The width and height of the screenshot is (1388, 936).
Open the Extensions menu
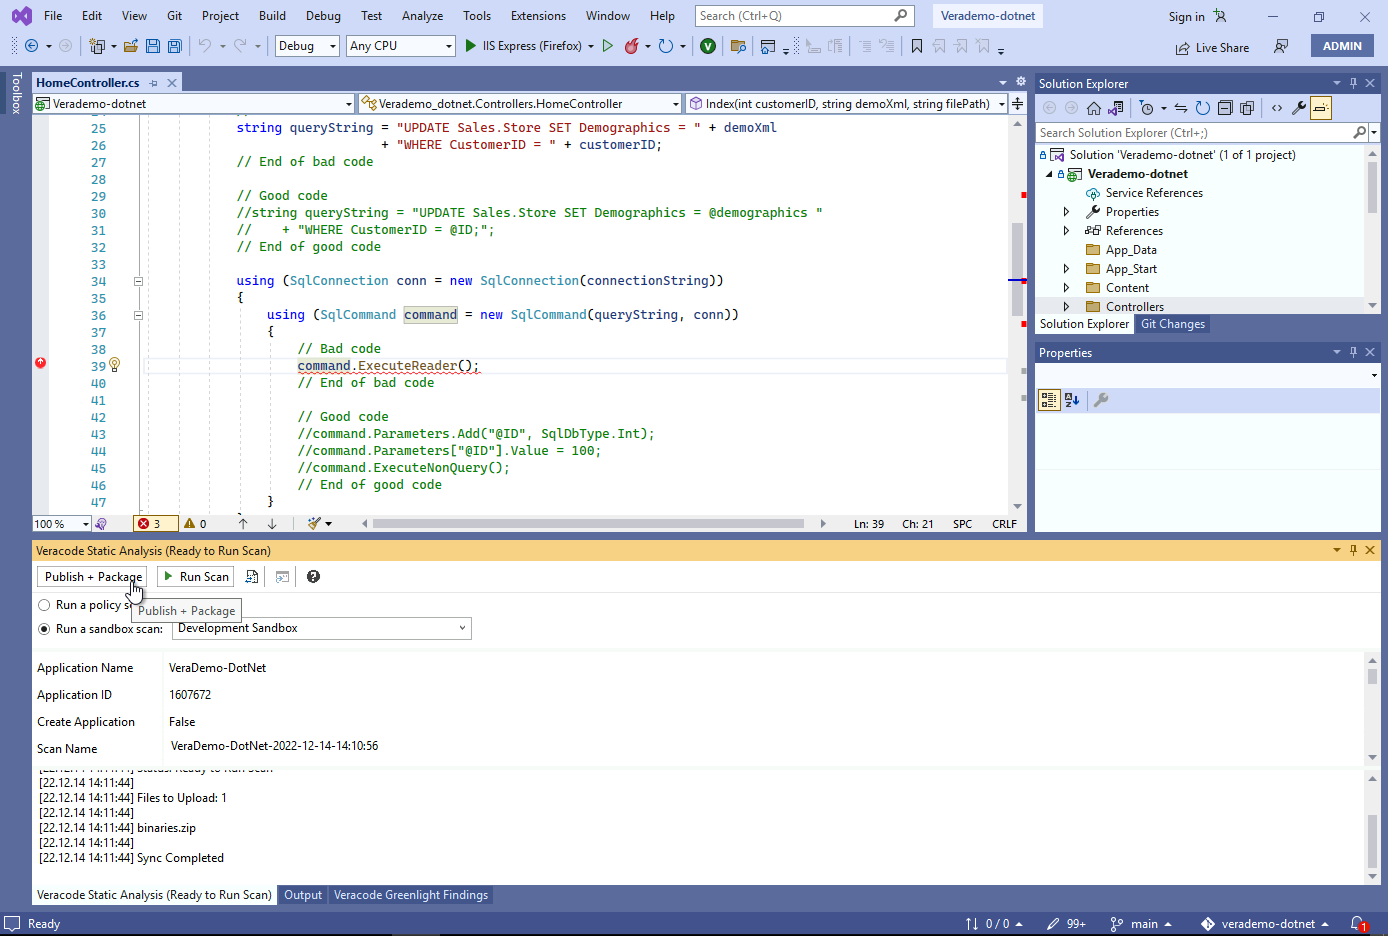(538, 16)
